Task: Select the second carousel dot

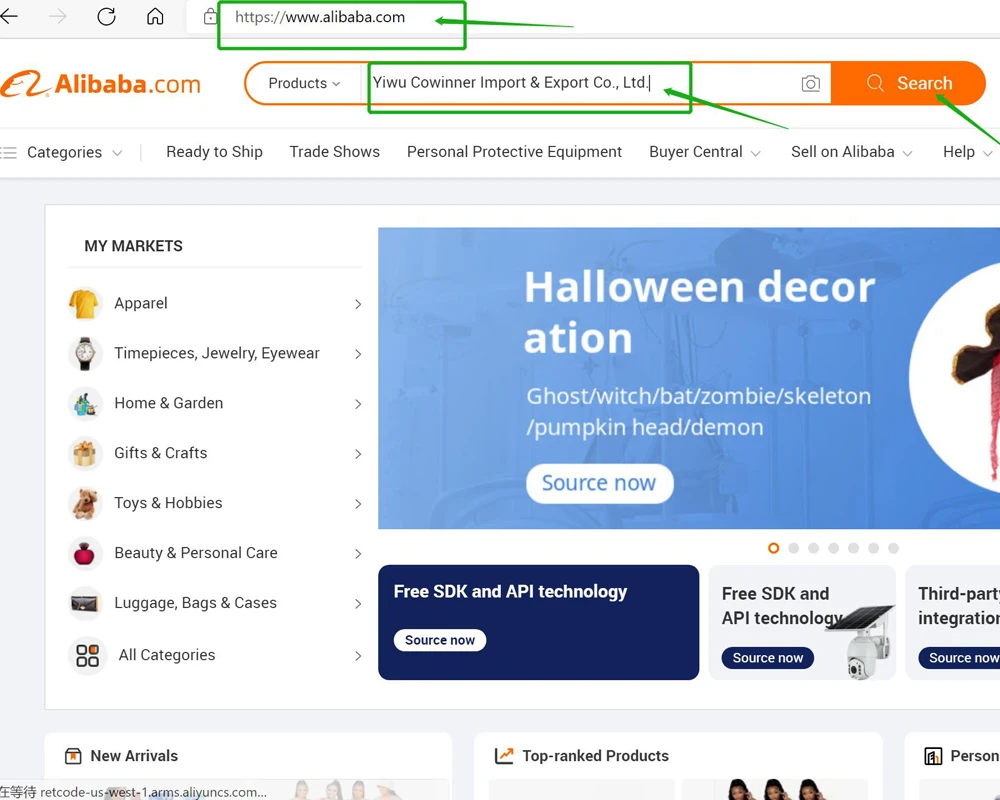Action: pos(793,548)
